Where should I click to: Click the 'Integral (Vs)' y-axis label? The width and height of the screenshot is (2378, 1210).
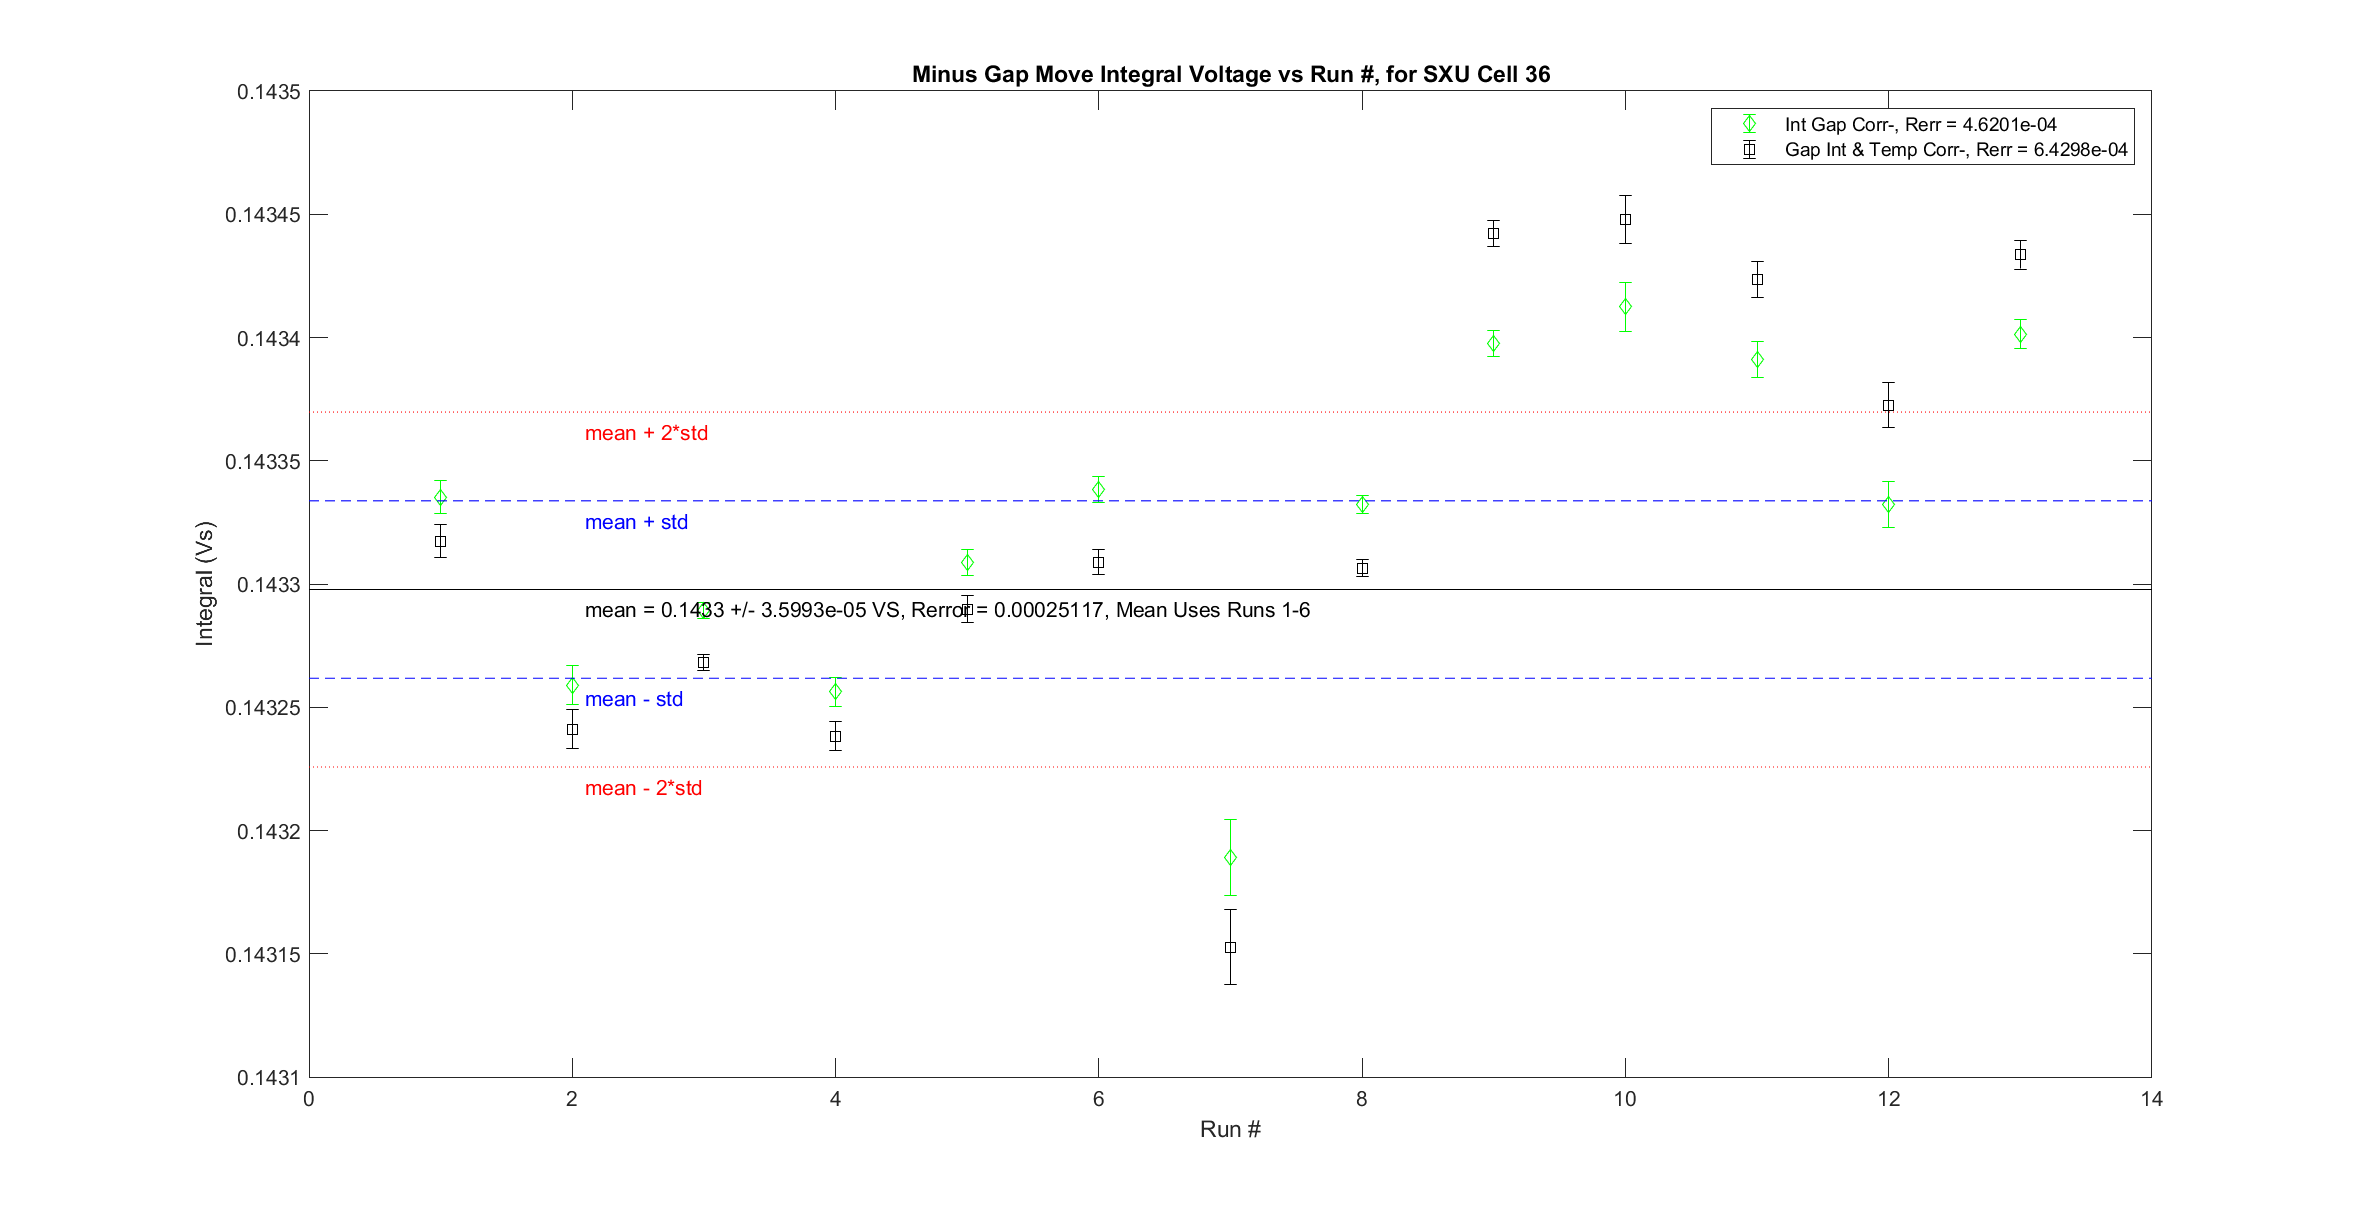click(205, 583)
